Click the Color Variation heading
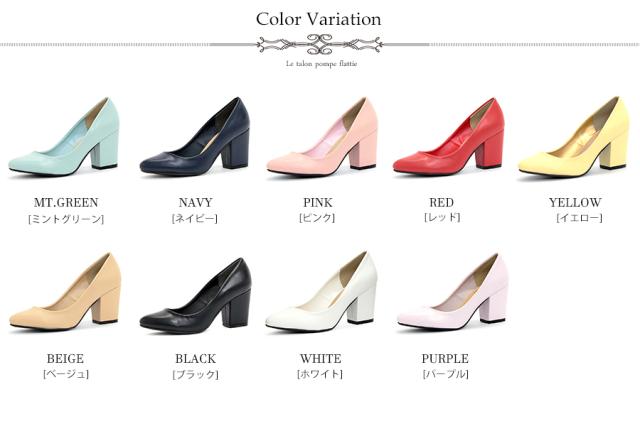Image resolution: width=640 pixels, height=426 pixels. [319, 19]
